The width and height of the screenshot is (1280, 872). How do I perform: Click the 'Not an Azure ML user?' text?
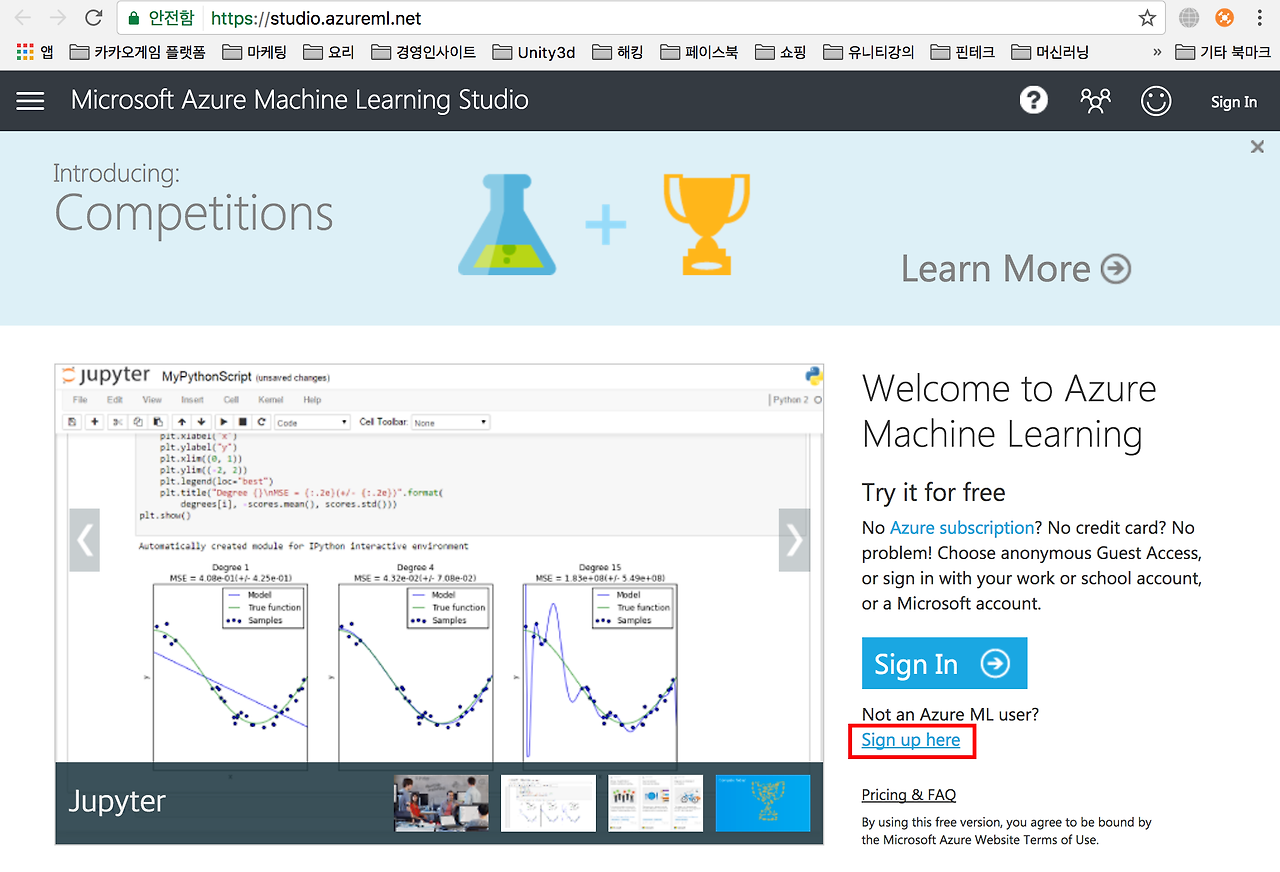[x=950, y=714]
